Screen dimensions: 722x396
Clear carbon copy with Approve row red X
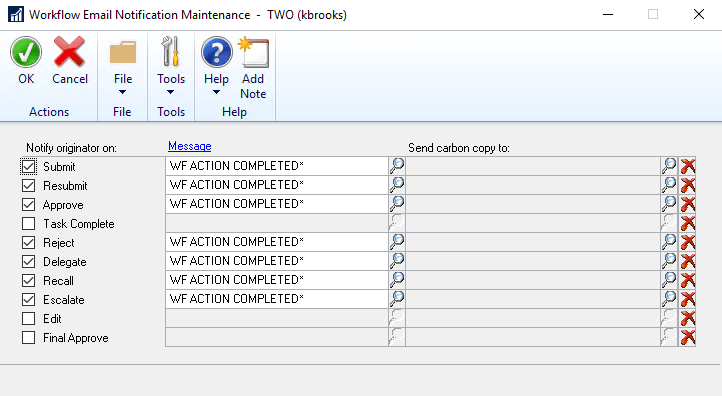click(688, 204)
